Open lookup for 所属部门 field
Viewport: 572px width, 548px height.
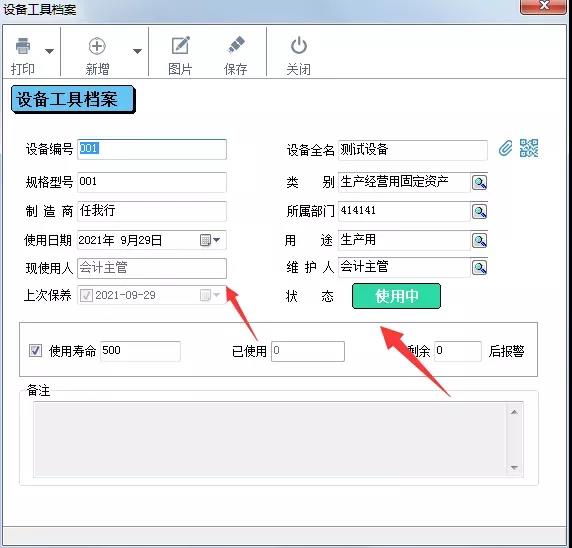click(x=479, y=211)
